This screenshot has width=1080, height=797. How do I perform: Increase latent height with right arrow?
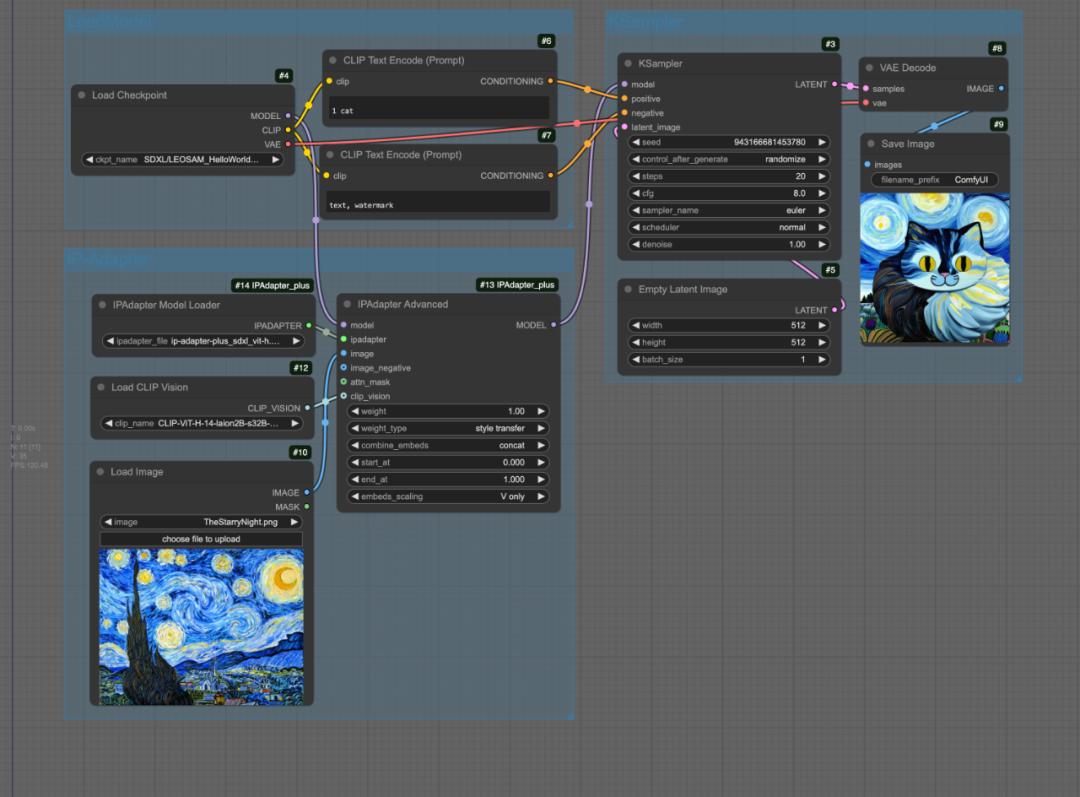pos(822,342)
